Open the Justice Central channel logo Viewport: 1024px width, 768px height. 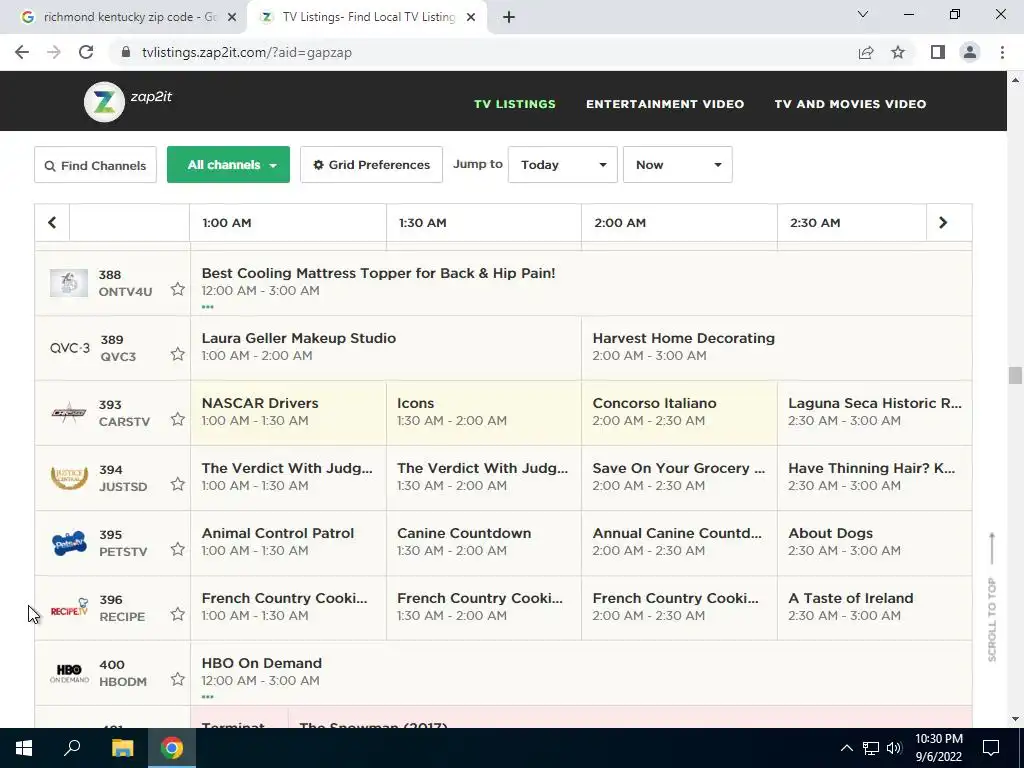pos(69,478)
